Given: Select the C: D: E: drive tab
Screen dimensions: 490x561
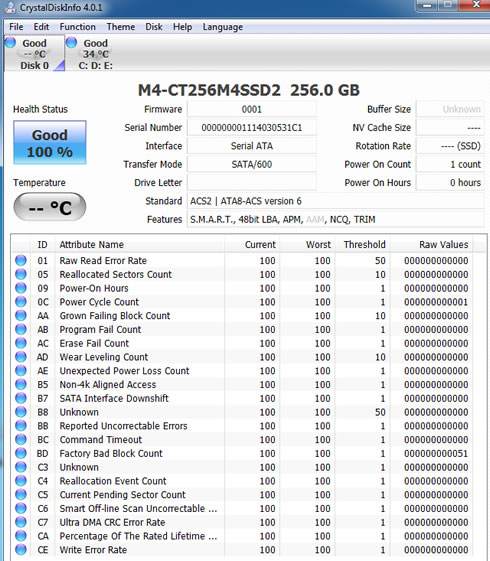Looking at the screenshot, I should pos(95,54).
